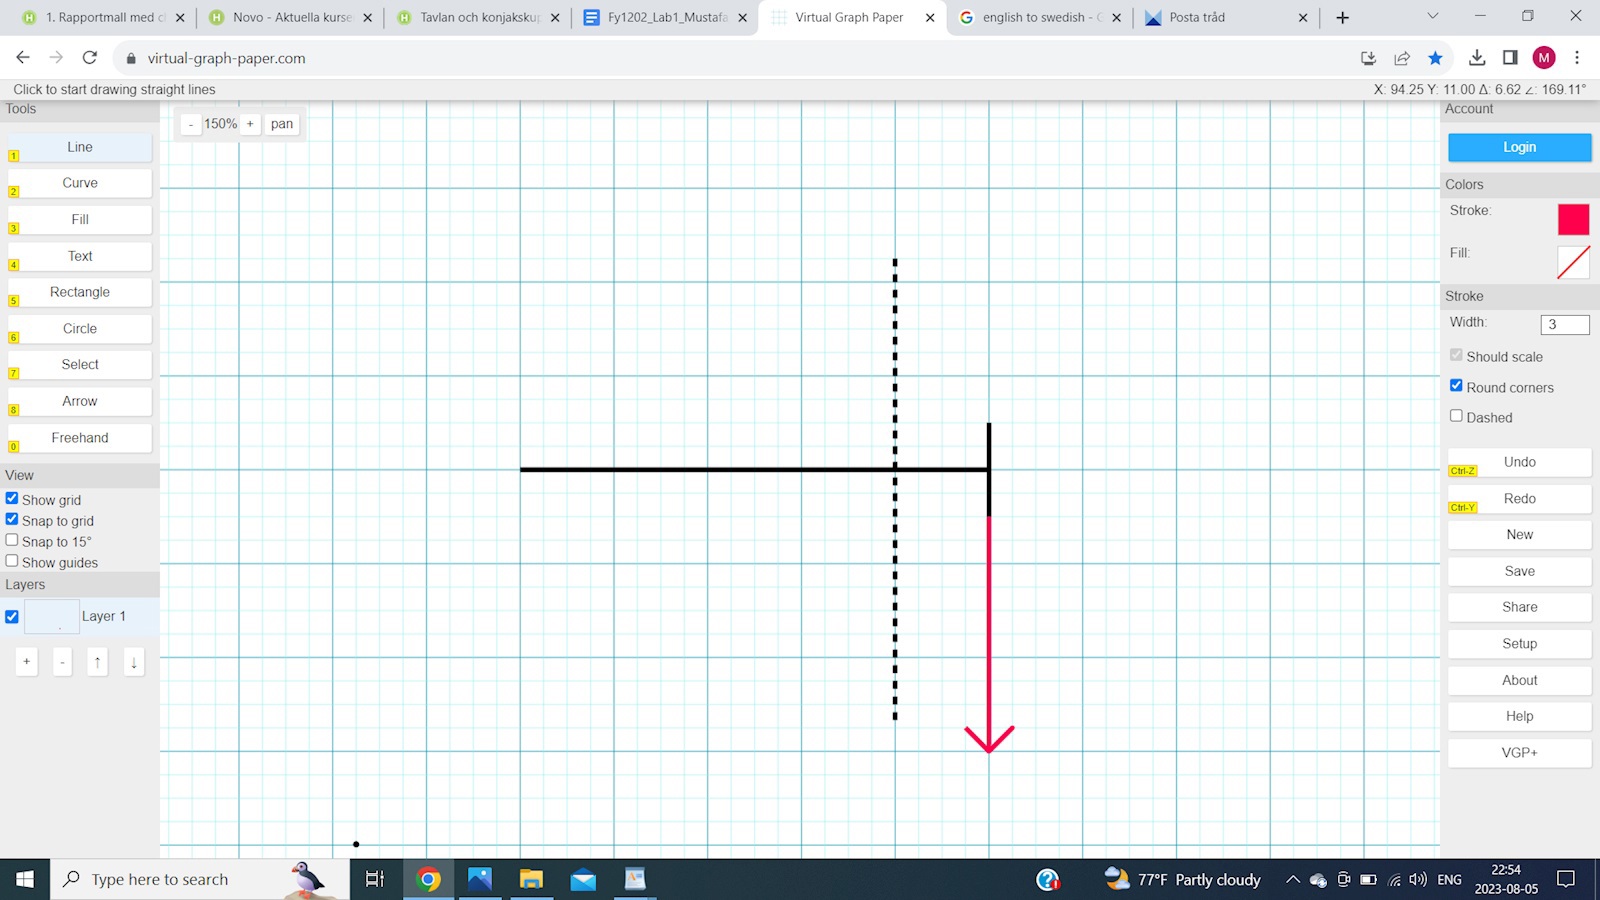The height and width of the screenshot is (900, 1600).
Task: Click the blue Login button
Action: pos(1519,147)
